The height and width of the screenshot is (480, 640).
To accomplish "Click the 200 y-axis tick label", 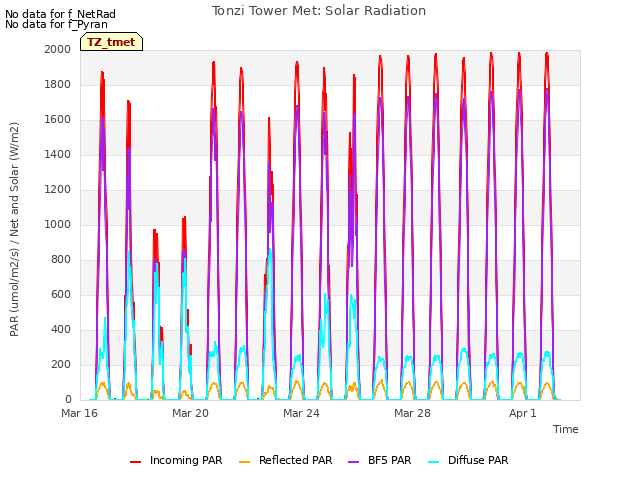I will (x=61, y=364).
